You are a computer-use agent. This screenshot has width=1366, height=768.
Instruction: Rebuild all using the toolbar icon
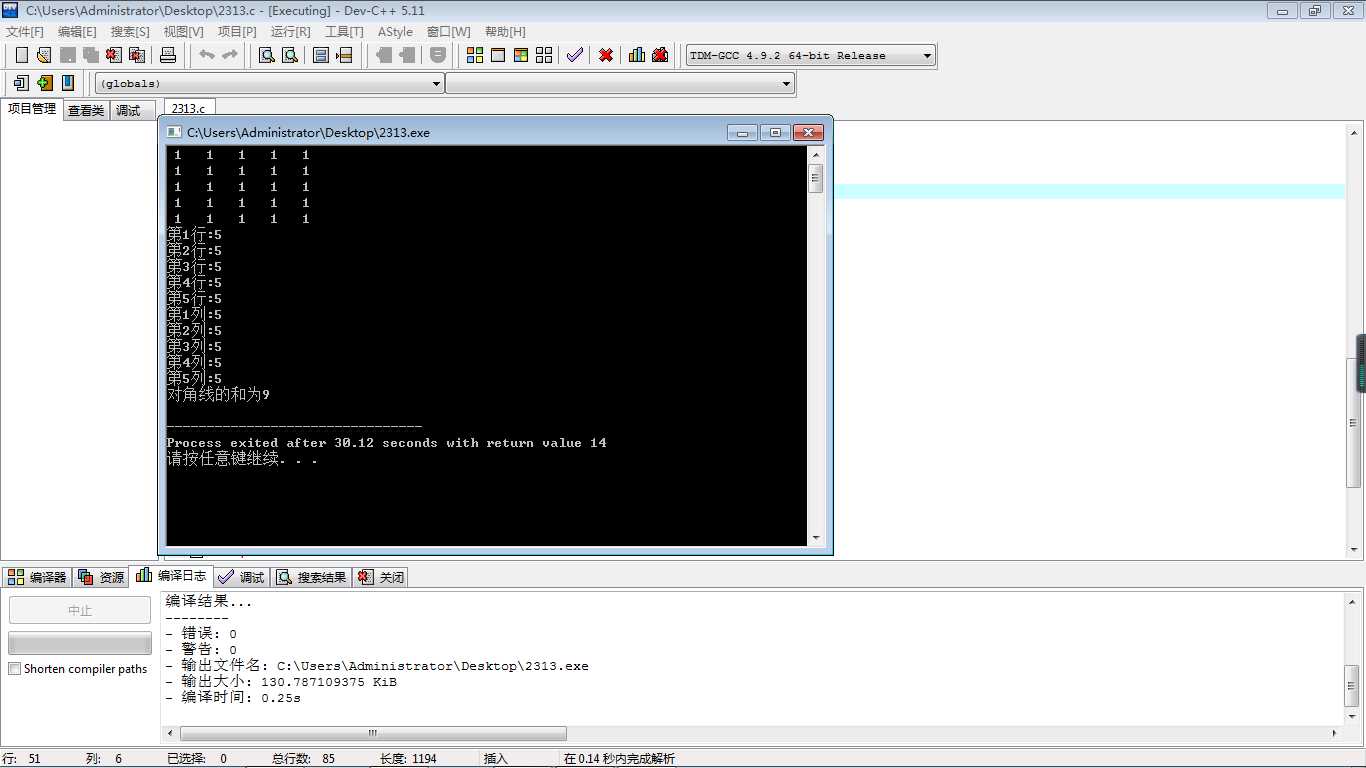click(x=544, y=55)
